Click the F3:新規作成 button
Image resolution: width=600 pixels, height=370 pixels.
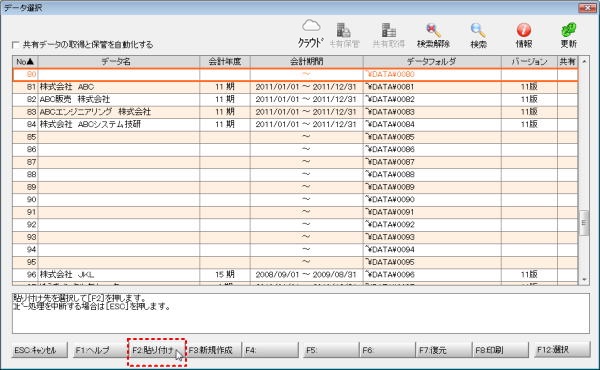(x=214, y=350)
